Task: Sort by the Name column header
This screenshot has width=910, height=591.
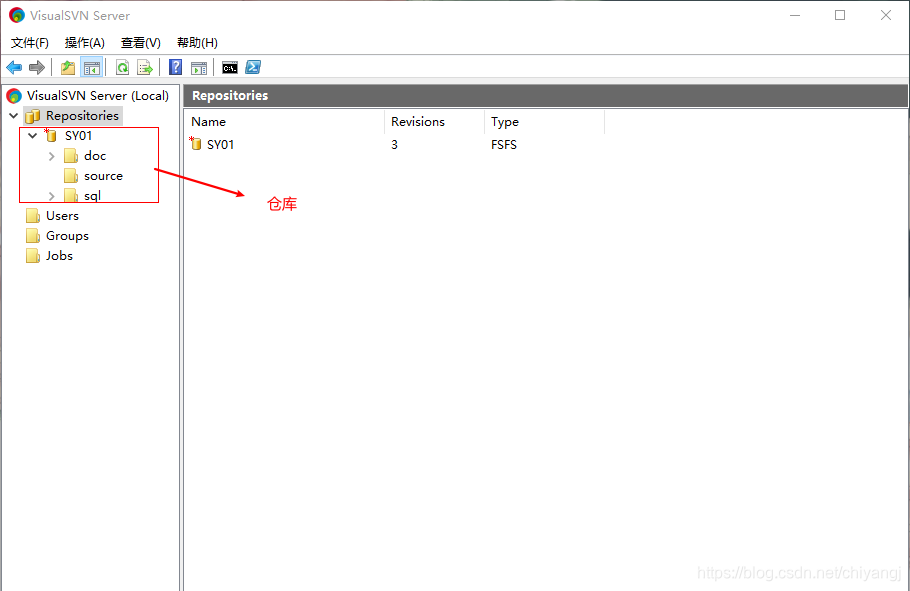Action: click(x=284, y=122)
